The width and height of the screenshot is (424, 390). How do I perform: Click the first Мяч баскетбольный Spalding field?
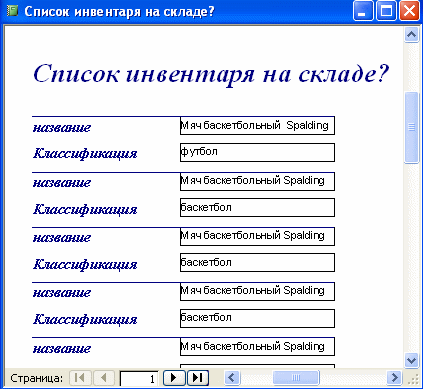click(257, 125)
